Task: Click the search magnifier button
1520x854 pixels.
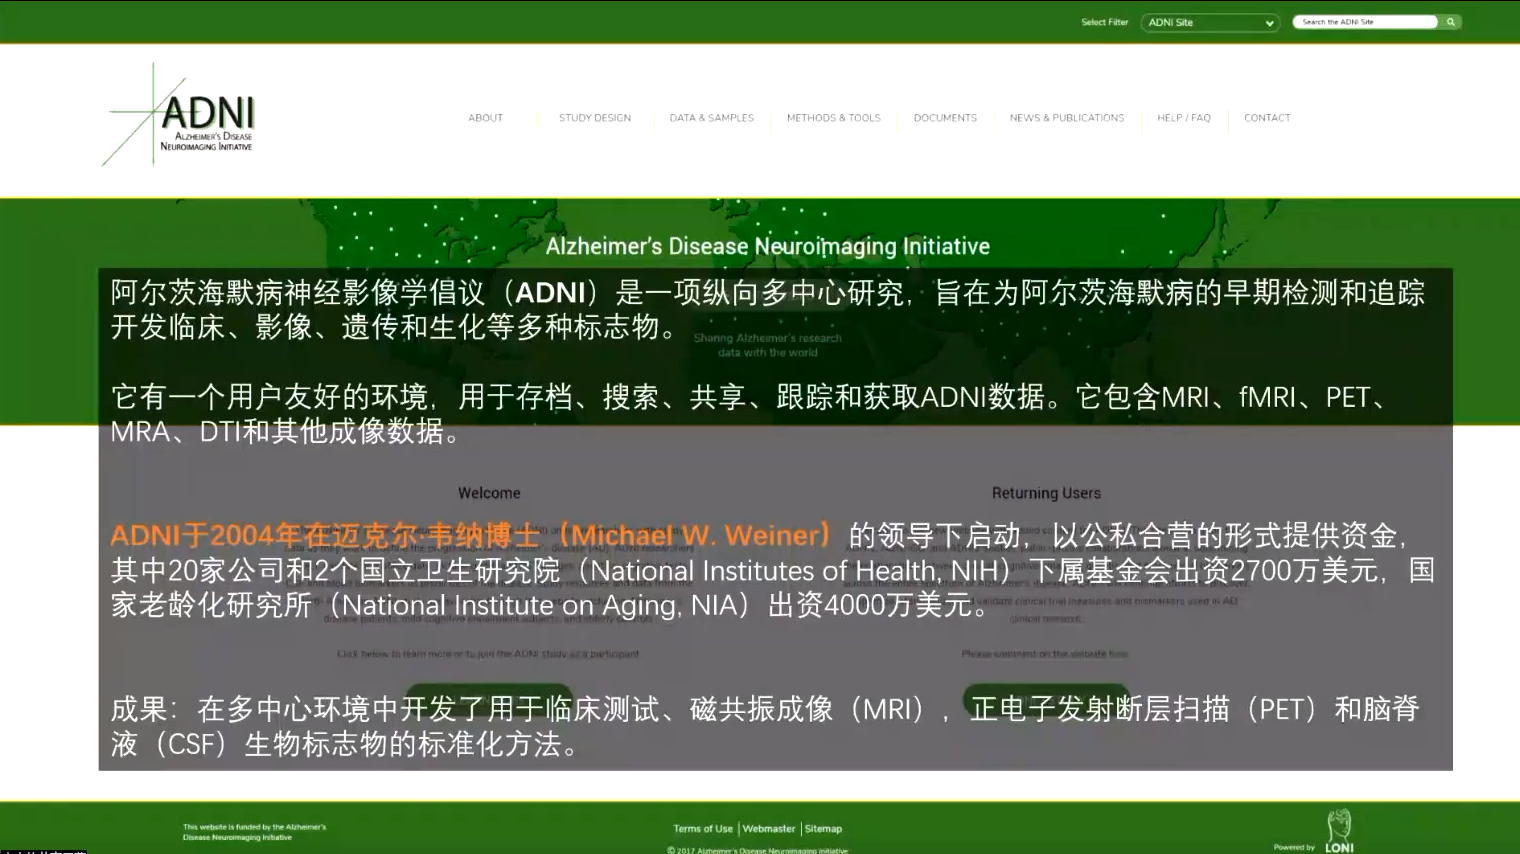Action: (1450, 22)
